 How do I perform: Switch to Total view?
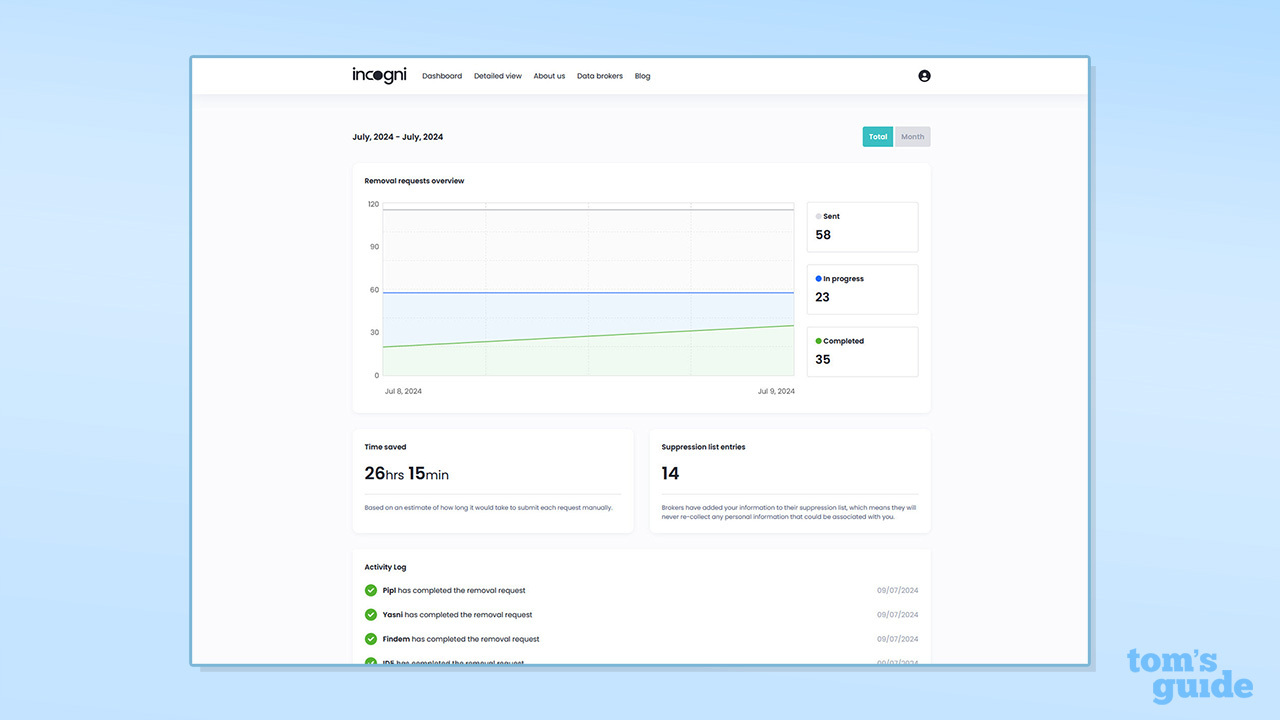[x=877, y=137]
